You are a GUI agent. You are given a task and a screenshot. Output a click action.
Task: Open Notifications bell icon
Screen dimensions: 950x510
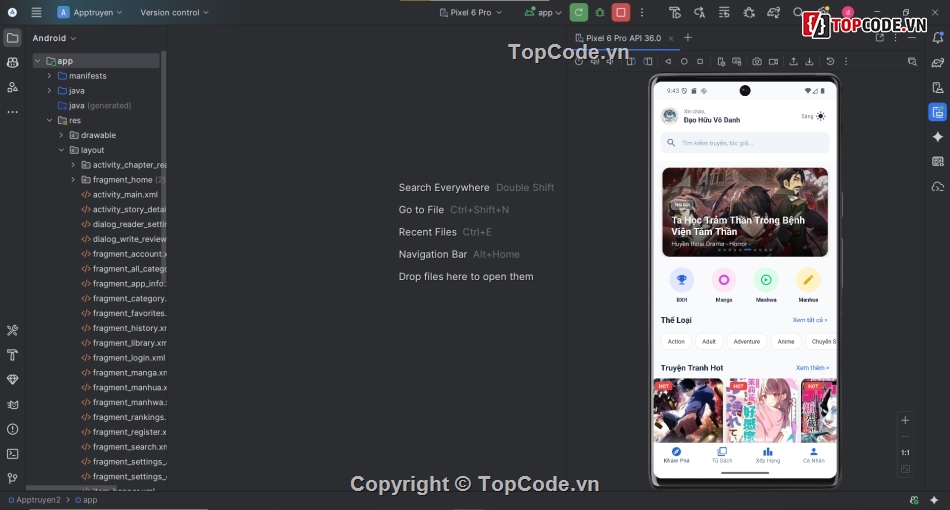coord(937,38)
